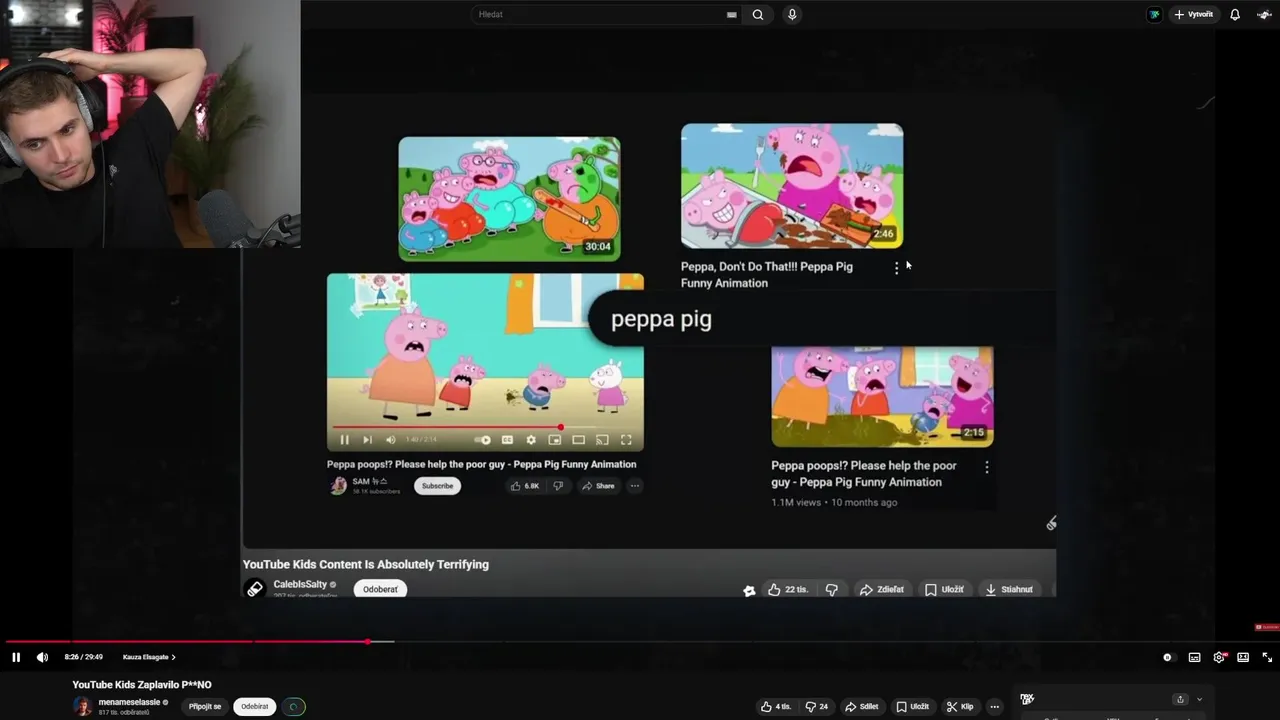Click the white Odebírat subscribe button
This screenshot has width=1280, height=720.
pyautogui.click(x=255, y=706)
